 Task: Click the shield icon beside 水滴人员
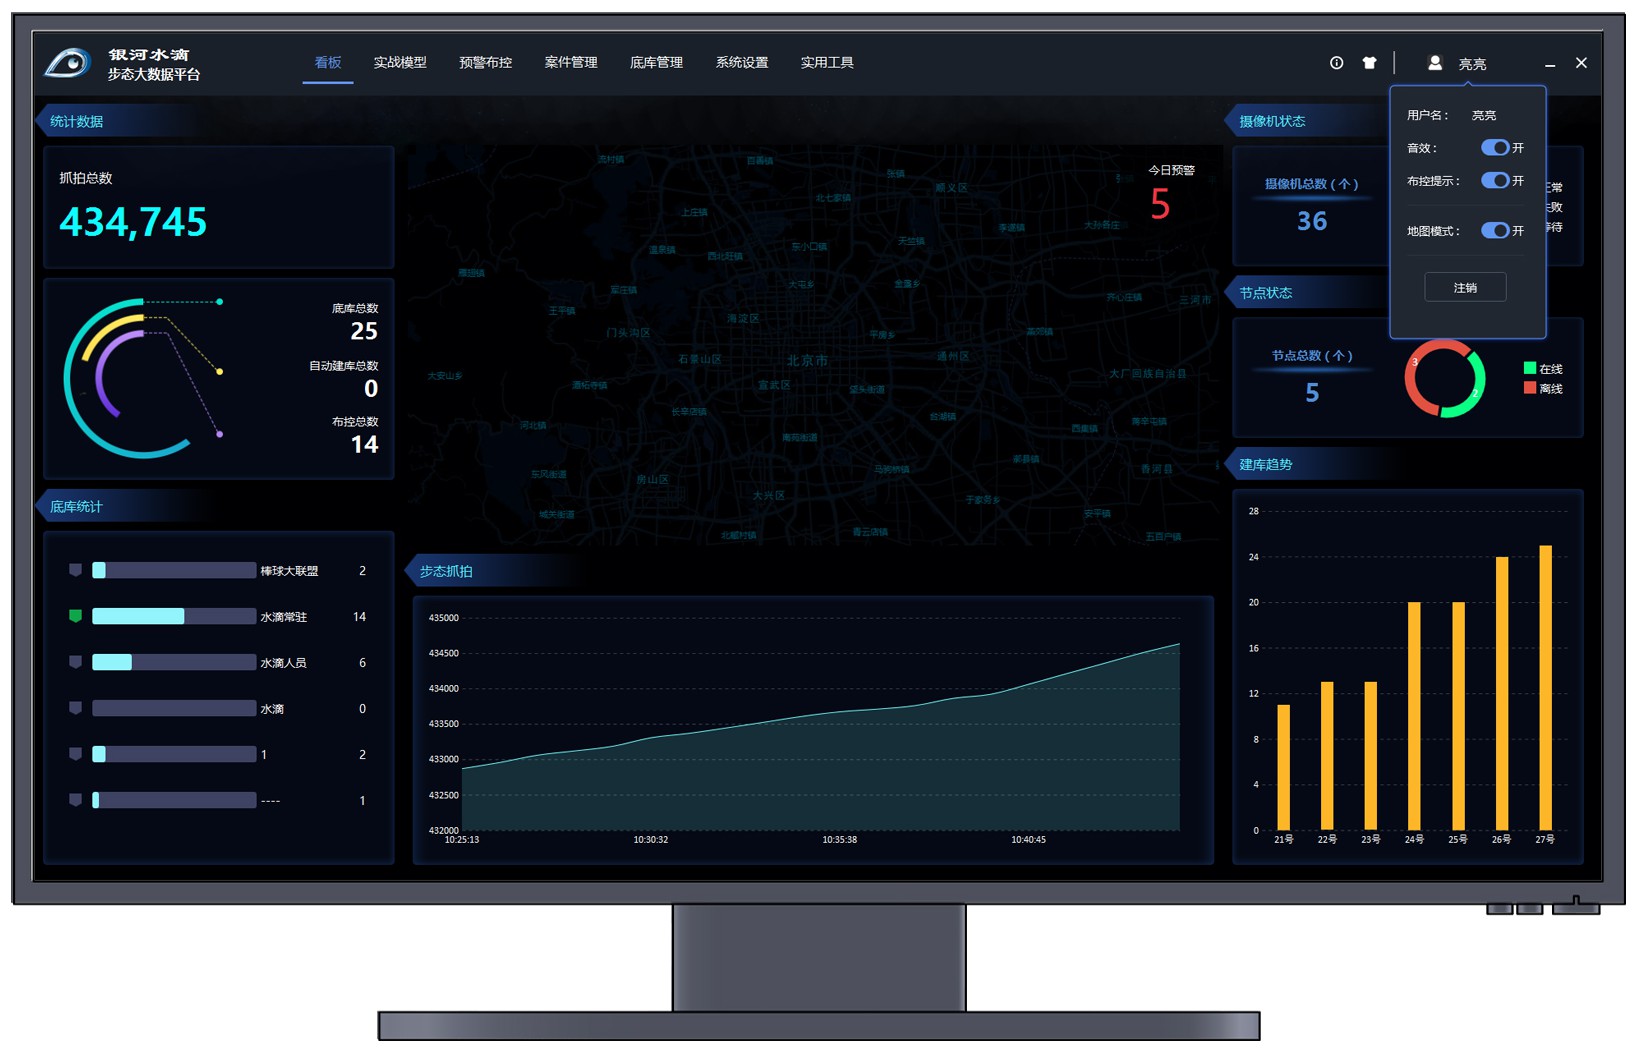[75, 662]
